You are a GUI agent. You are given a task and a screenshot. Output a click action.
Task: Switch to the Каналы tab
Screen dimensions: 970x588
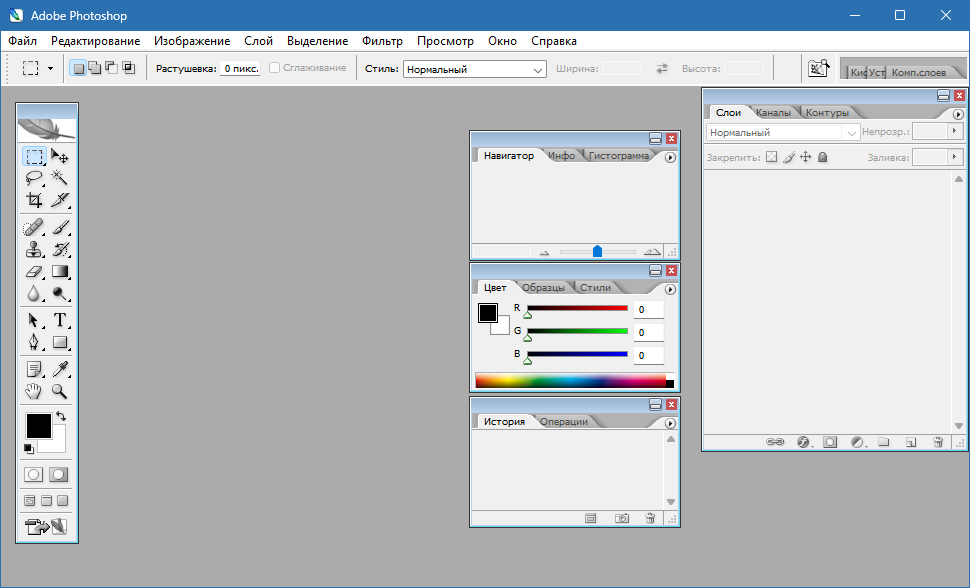click(x=773, y=113)
